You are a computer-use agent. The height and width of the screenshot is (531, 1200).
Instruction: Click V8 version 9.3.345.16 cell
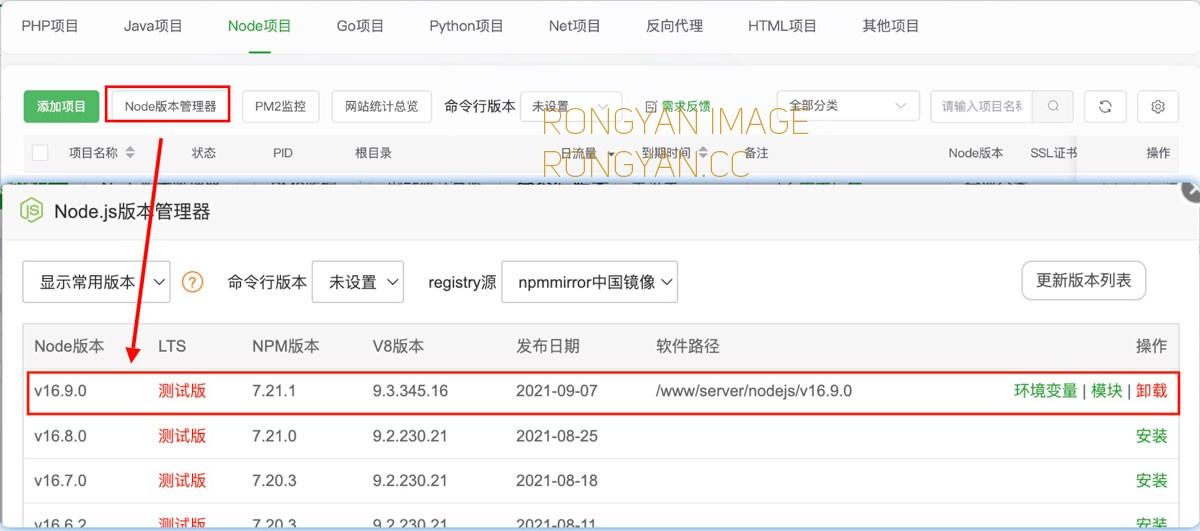410,391
